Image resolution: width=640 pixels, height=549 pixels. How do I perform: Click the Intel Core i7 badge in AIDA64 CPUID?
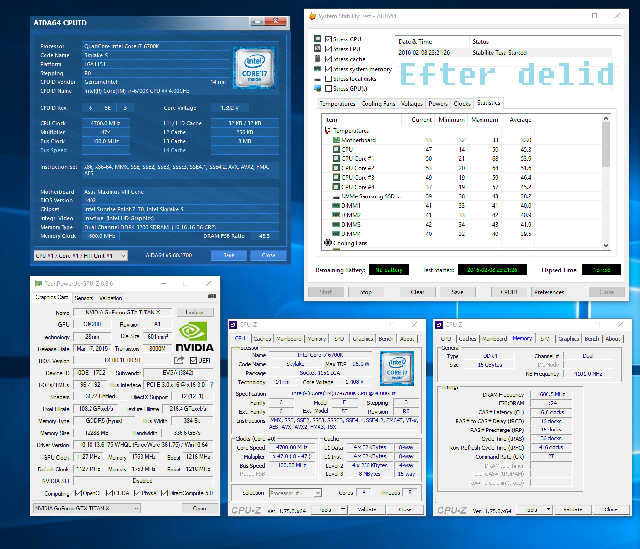(x=254, y=67)
